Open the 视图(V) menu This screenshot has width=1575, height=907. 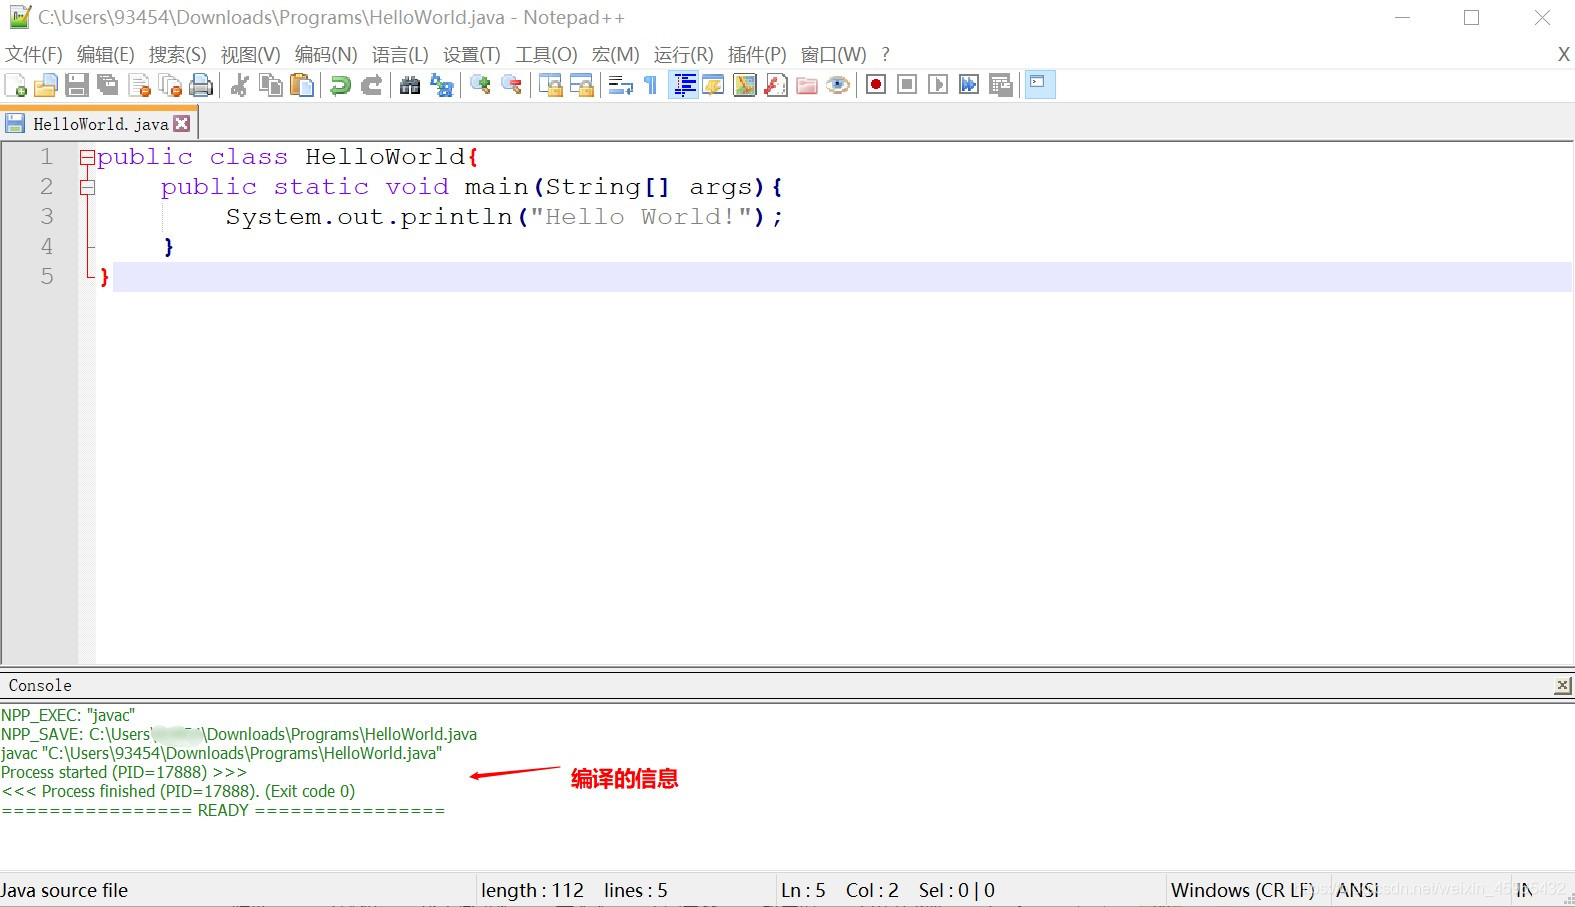click(250, 54)
